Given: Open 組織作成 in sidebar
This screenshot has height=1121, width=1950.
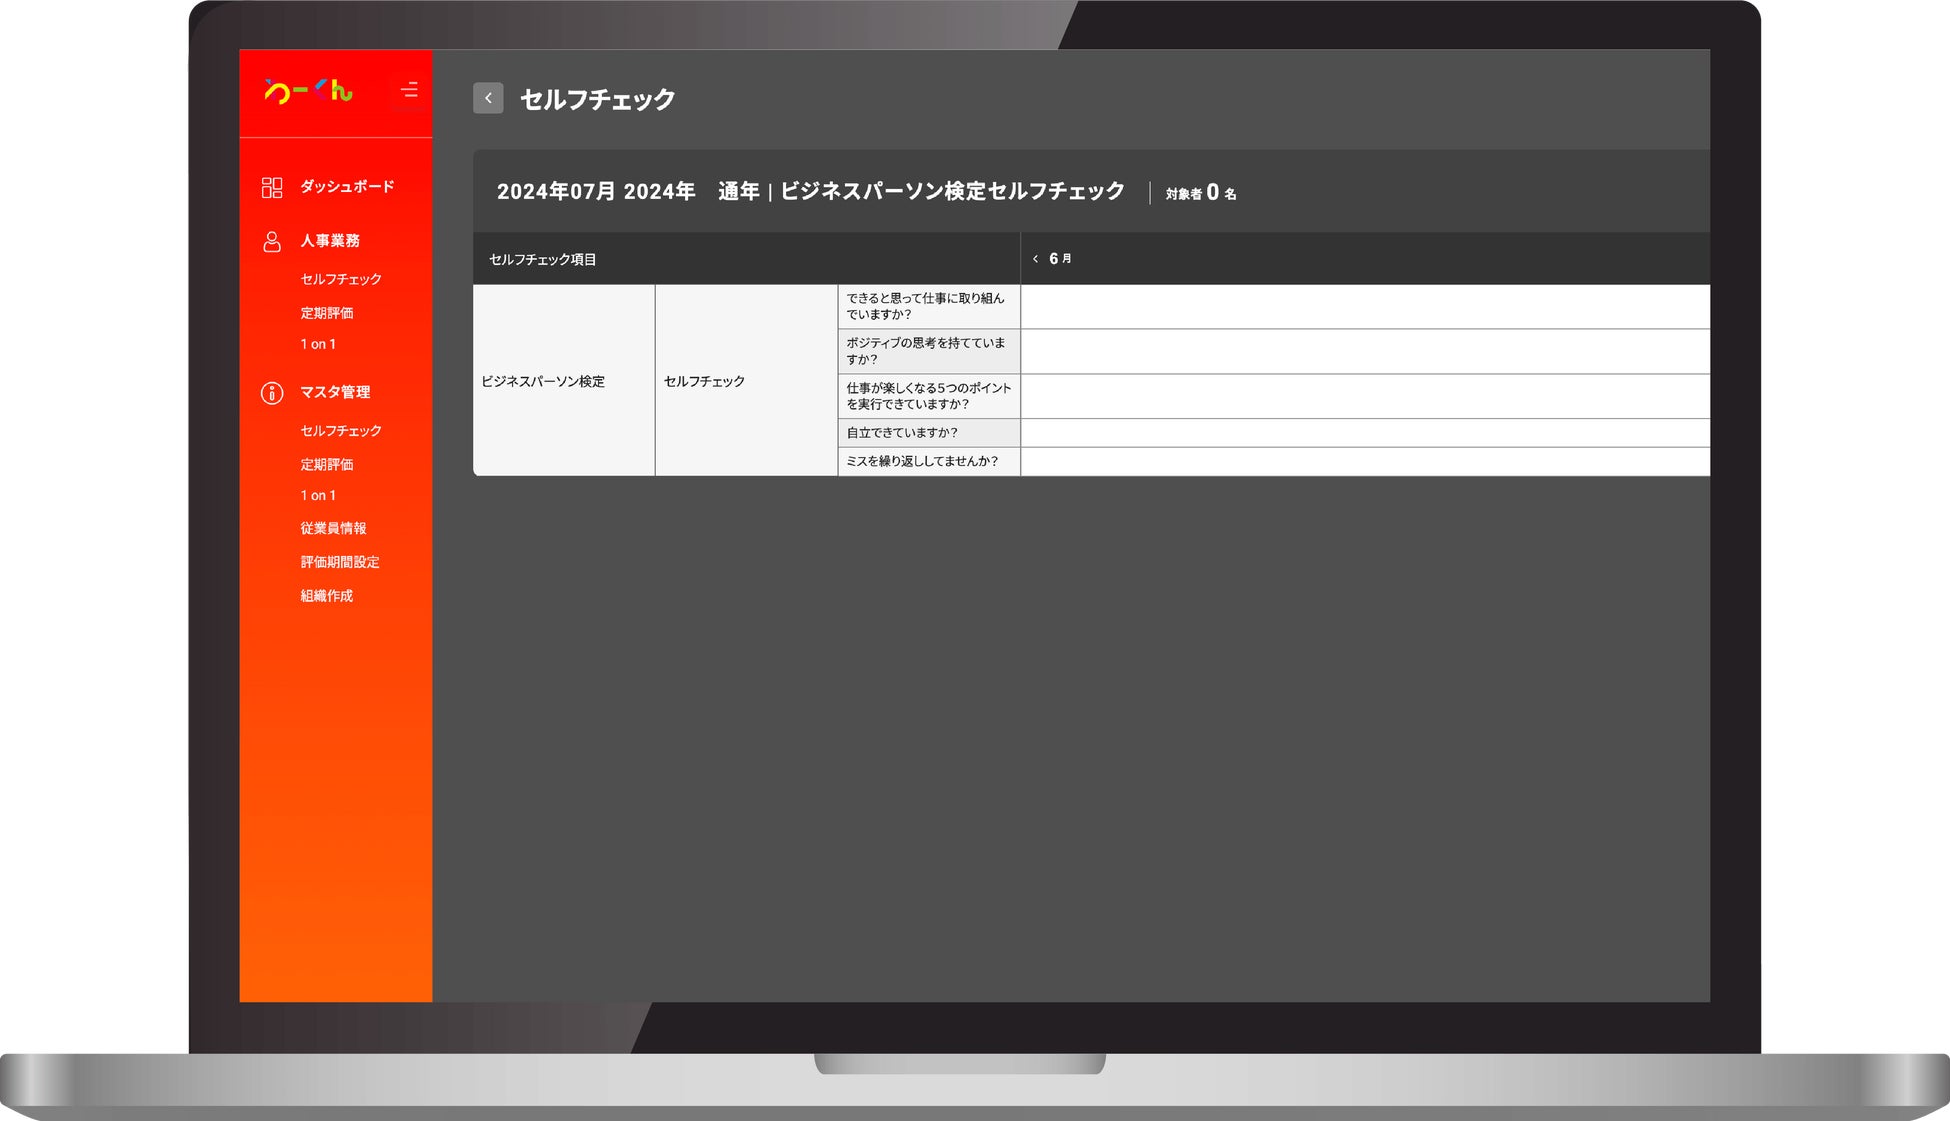Looking at the screenshot, I should tap(327, 596).
